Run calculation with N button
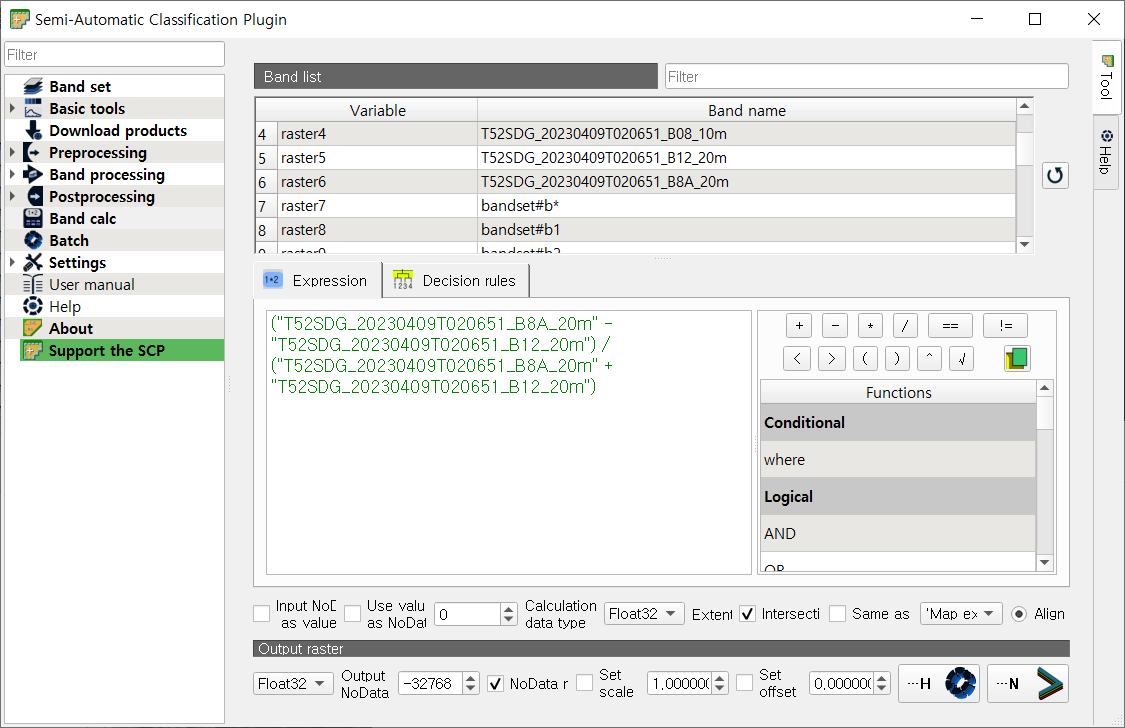Screen dimensions: 1125x728 pyautogui.click(x=1028, y=684)
